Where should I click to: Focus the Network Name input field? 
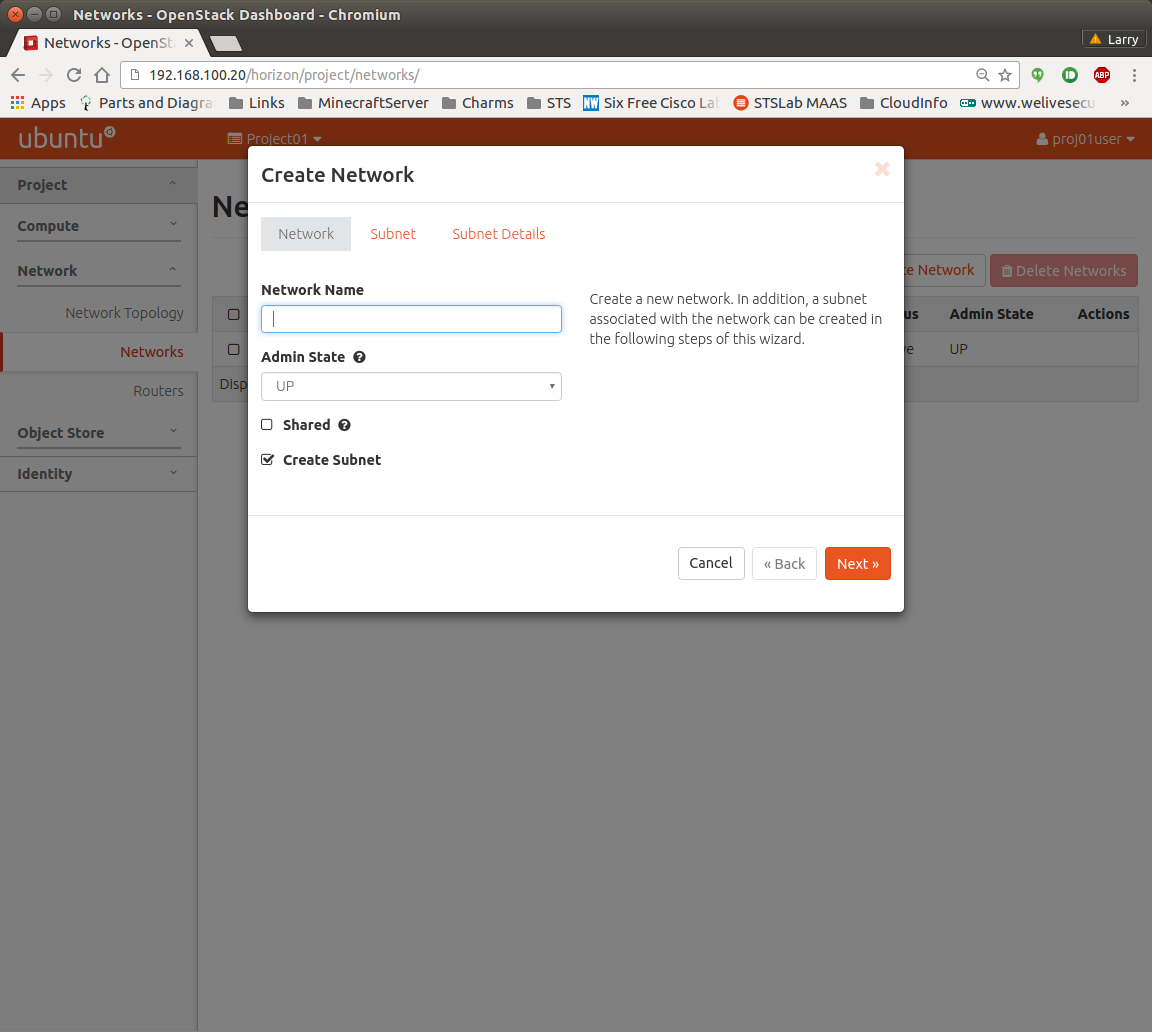click(x=411, y=319)
